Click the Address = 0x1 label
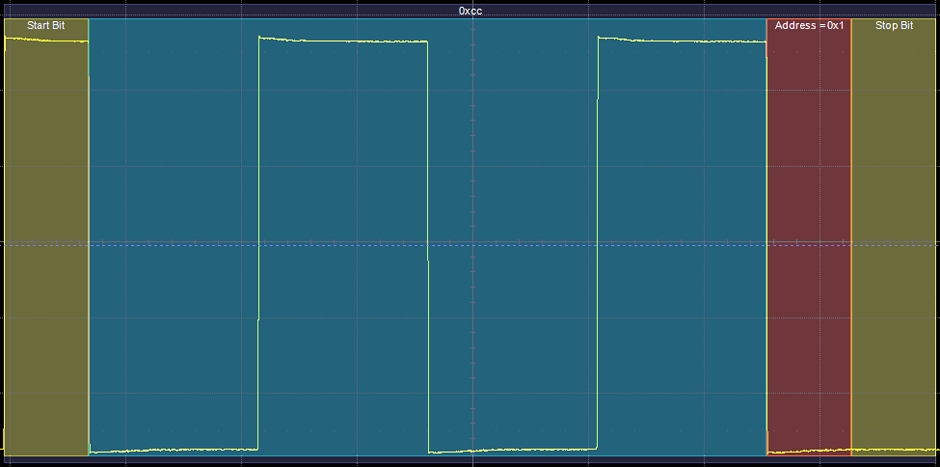 click(809, 25)
